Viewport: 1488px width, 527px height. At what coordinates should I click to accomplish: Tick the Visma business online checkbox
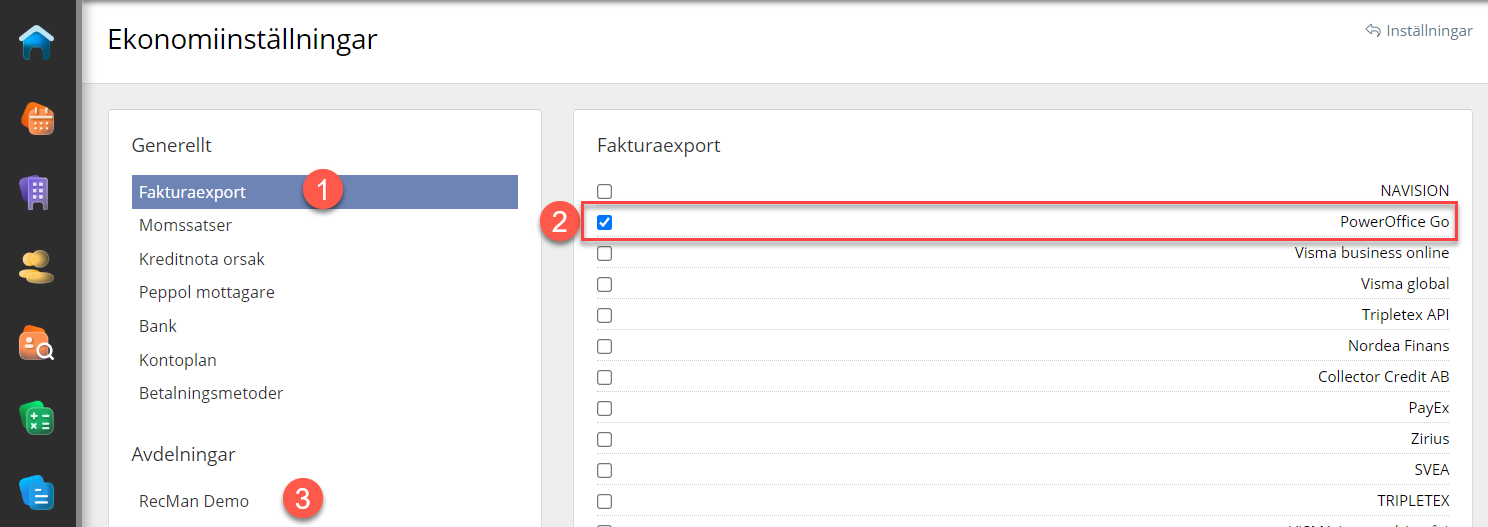pos(604,254)
